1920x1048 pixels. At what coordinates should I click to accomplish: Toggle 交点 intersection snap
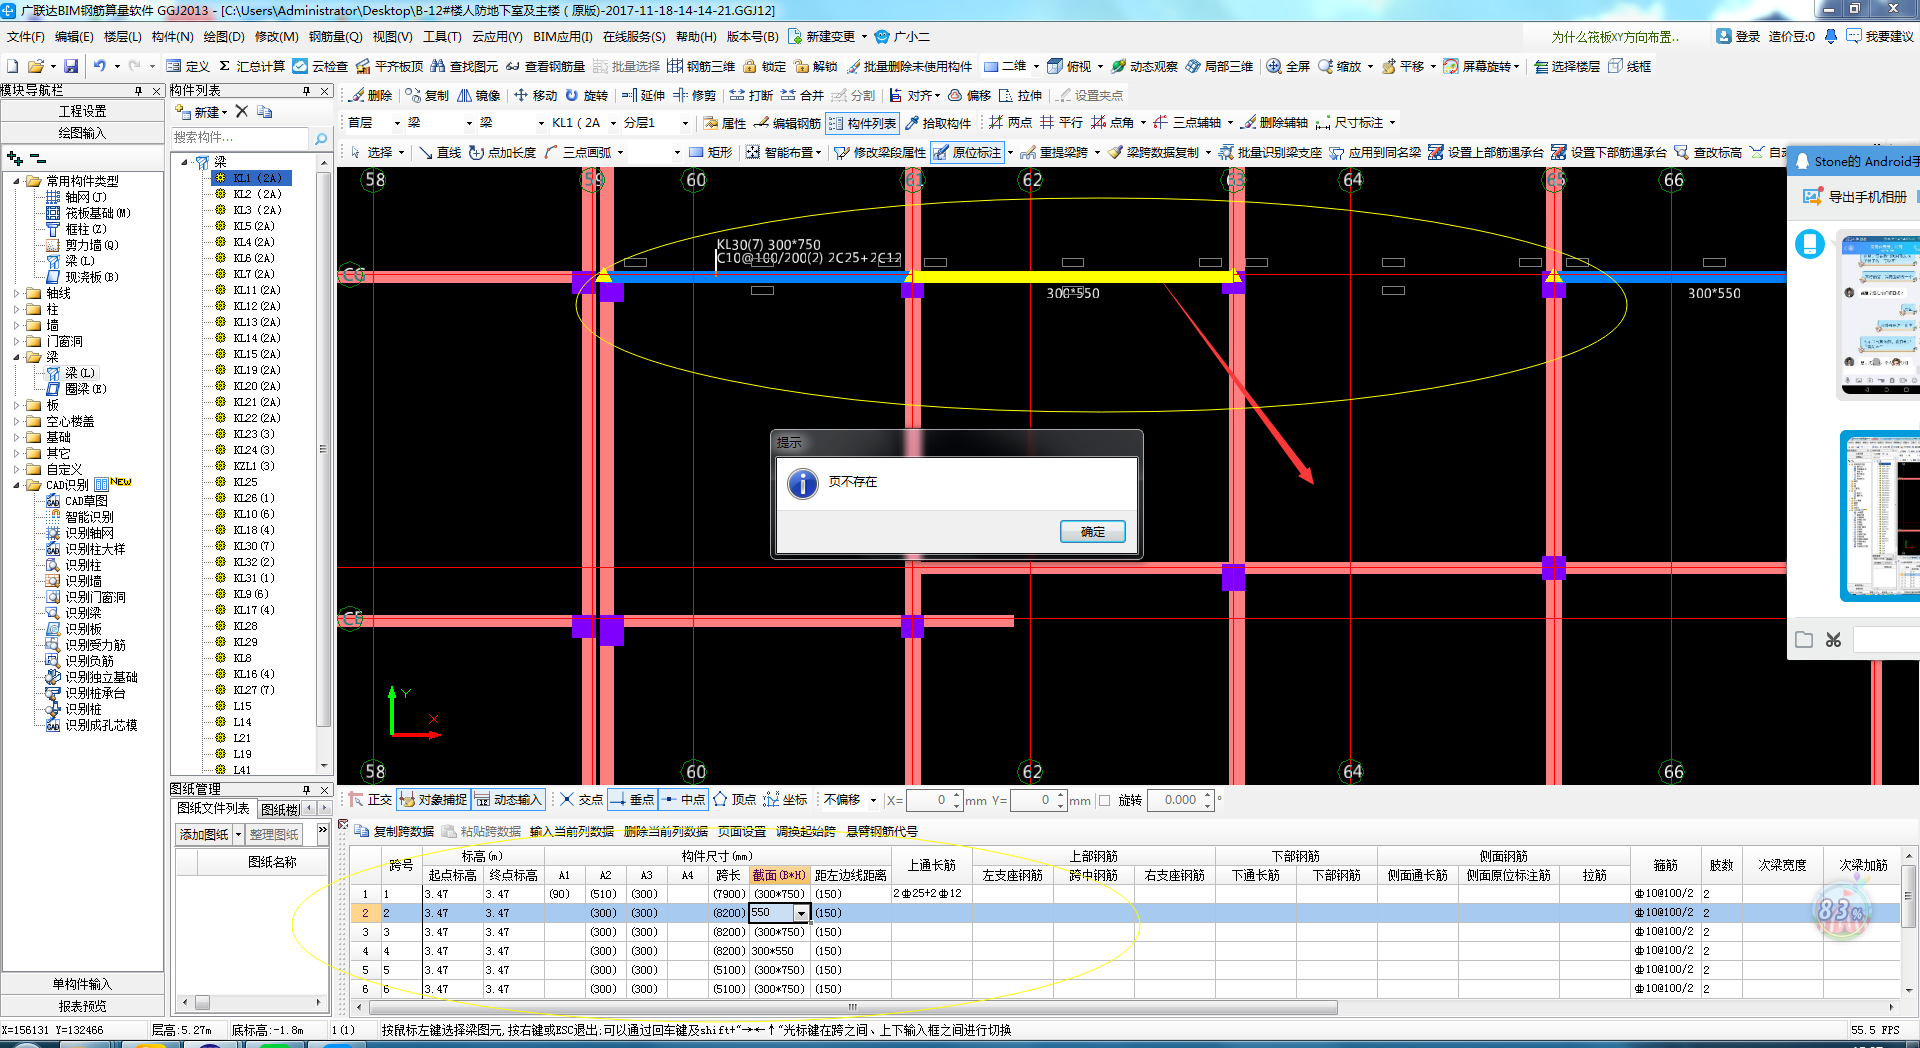pyautogui.click(x=581, y=799)
